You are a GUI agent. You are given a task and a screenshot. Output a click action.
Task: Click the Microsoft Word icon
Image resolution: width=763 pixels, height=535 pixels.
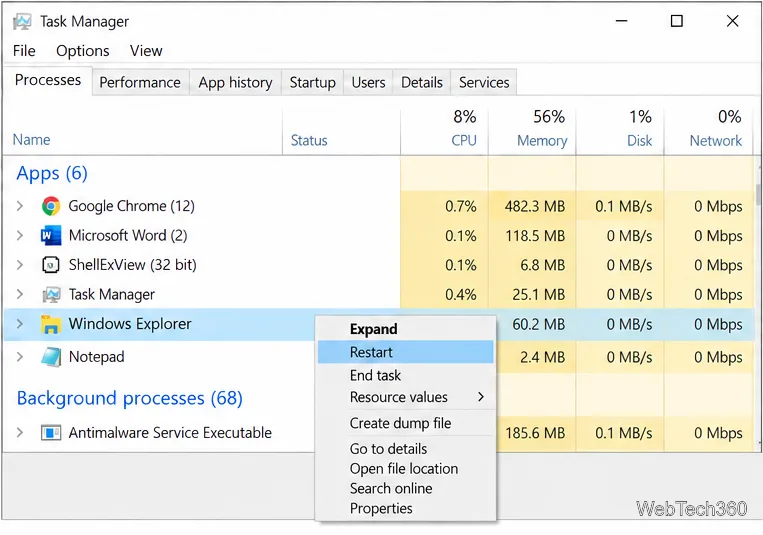(x=51, y=236)
